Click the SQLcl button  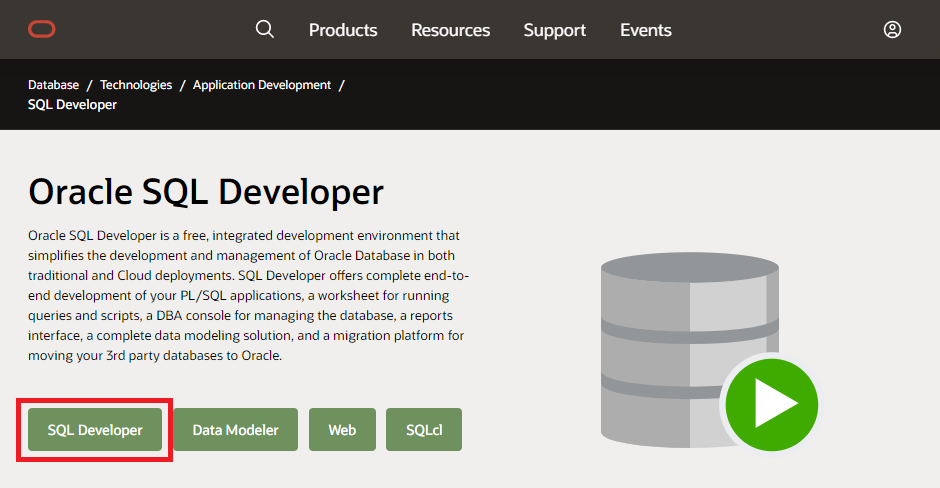point(424,430)
